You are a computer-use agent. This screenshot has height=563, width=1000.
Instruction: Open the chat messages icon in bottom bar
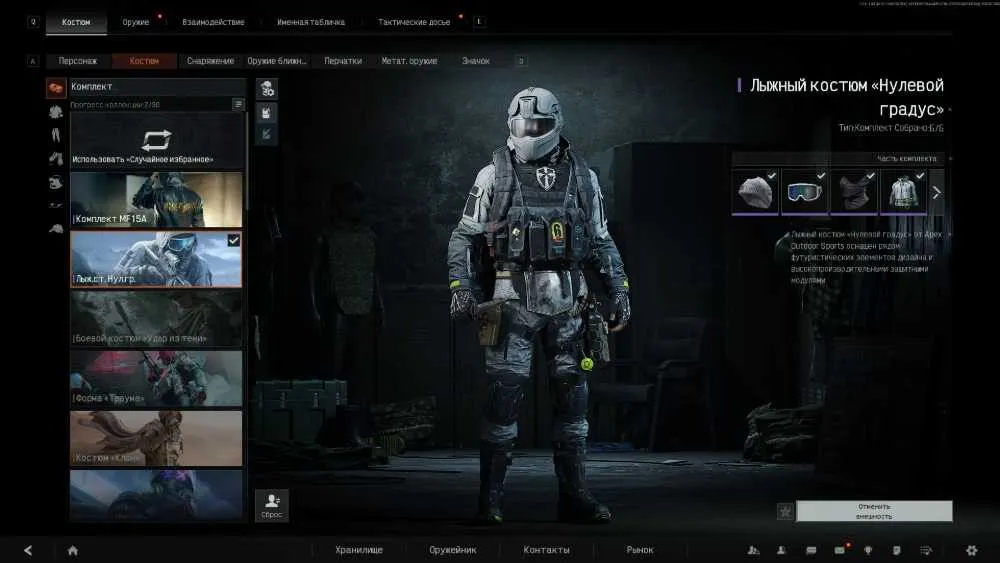(x=811, y=550)
